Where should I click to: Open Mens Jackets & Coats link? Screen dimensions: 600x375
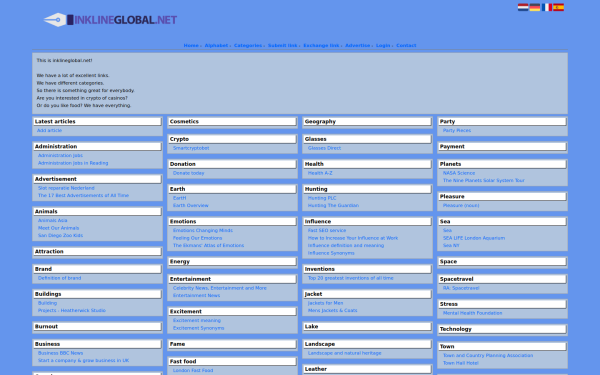coord(333,310)
